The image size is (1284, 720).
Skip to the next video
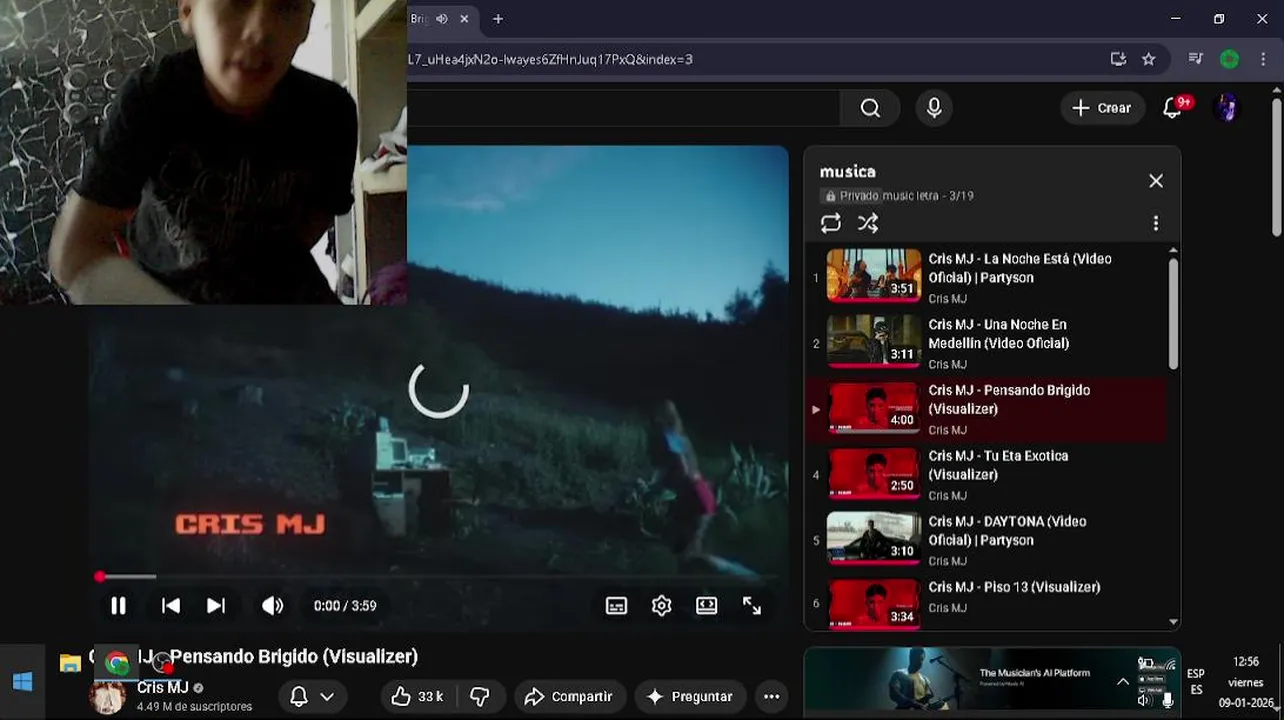click(x=215, y=605)
